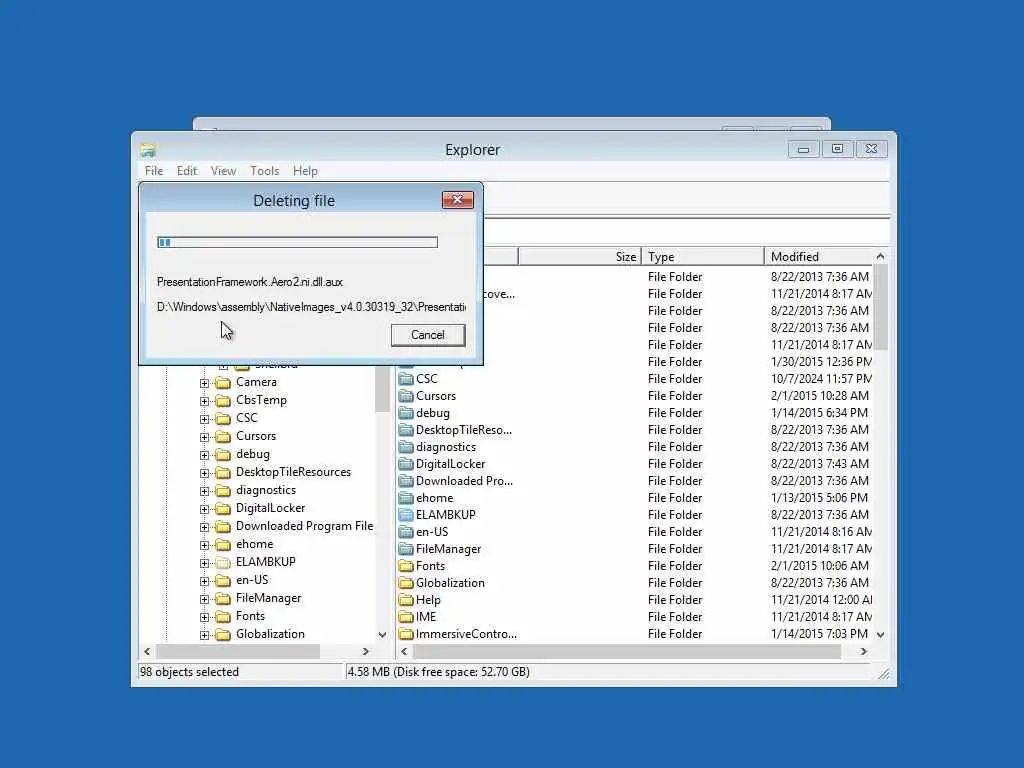
Task: Expand the debug tree node
Action: pyautogui.click(x=204, y=455)
